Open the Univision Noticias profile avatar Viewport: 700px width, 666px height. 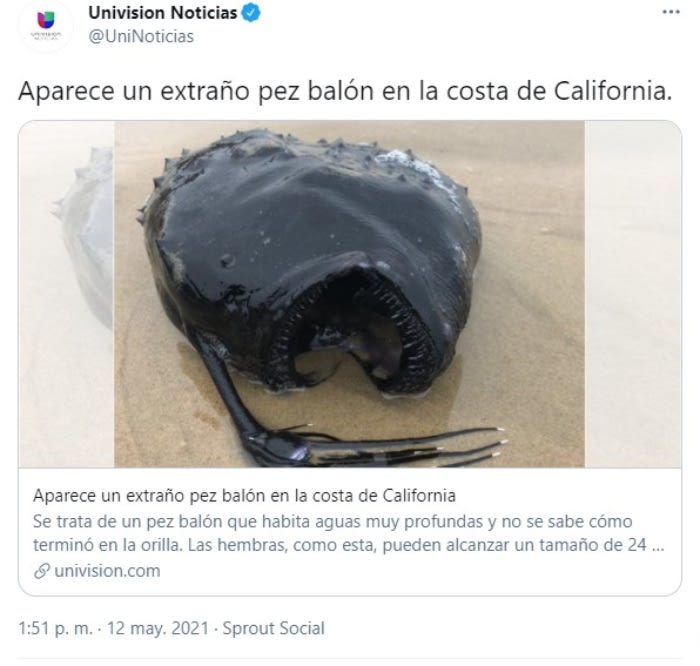46,26
